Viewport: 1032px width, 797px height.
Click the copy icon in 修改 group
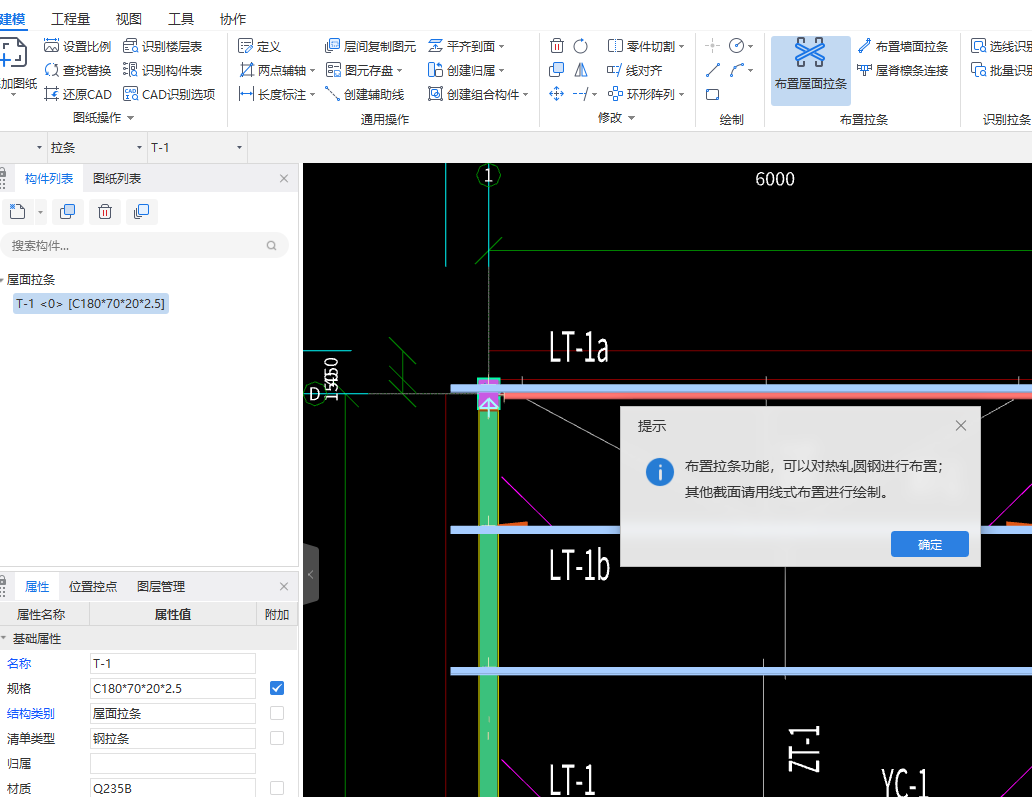(557, 70)
